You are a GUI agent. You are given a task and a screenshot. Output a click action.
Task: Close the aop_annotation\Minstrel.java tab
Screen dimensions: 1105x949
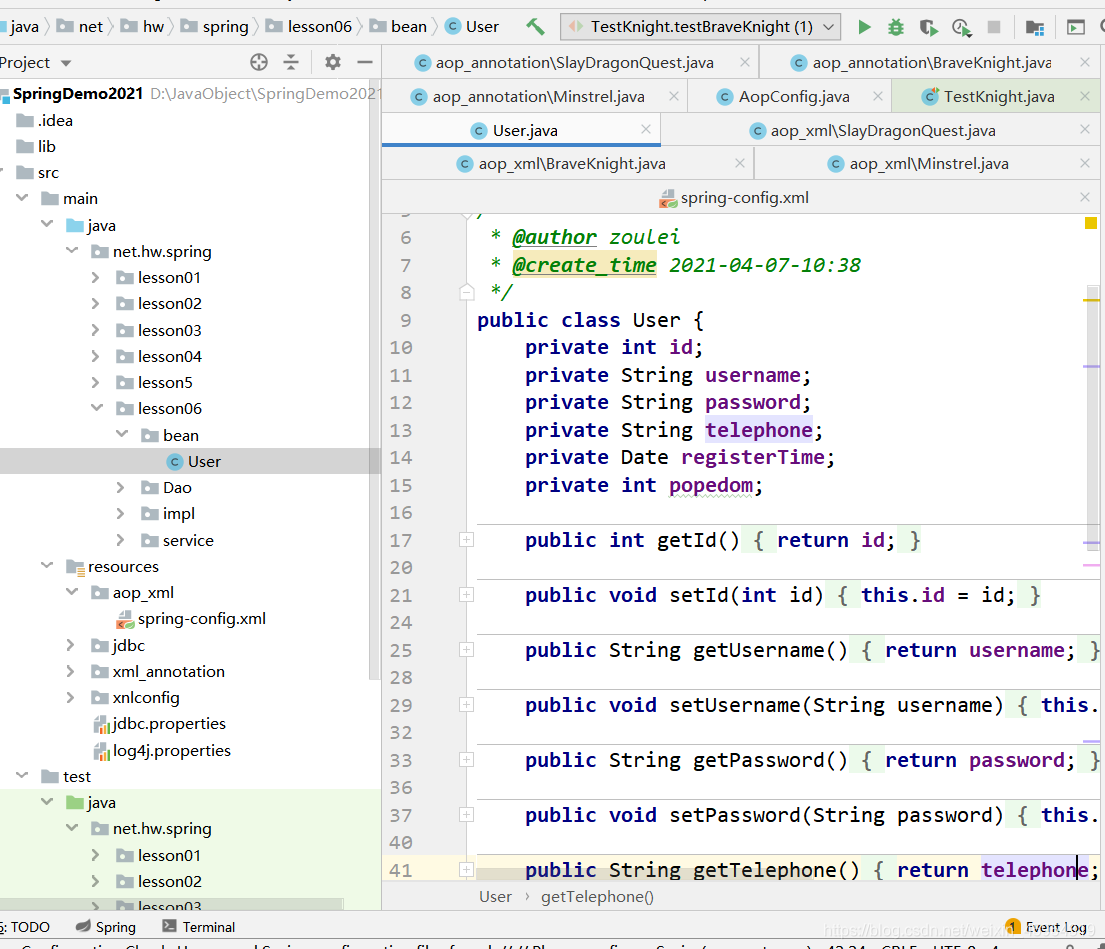point(674,96)
